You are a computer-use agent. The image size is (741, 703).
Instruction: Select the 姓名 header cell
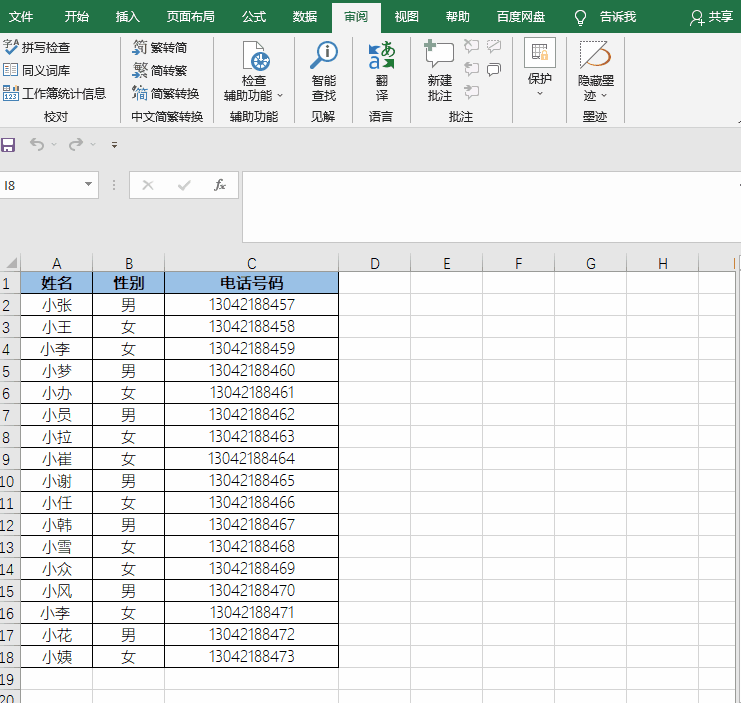tap(57, 283)
